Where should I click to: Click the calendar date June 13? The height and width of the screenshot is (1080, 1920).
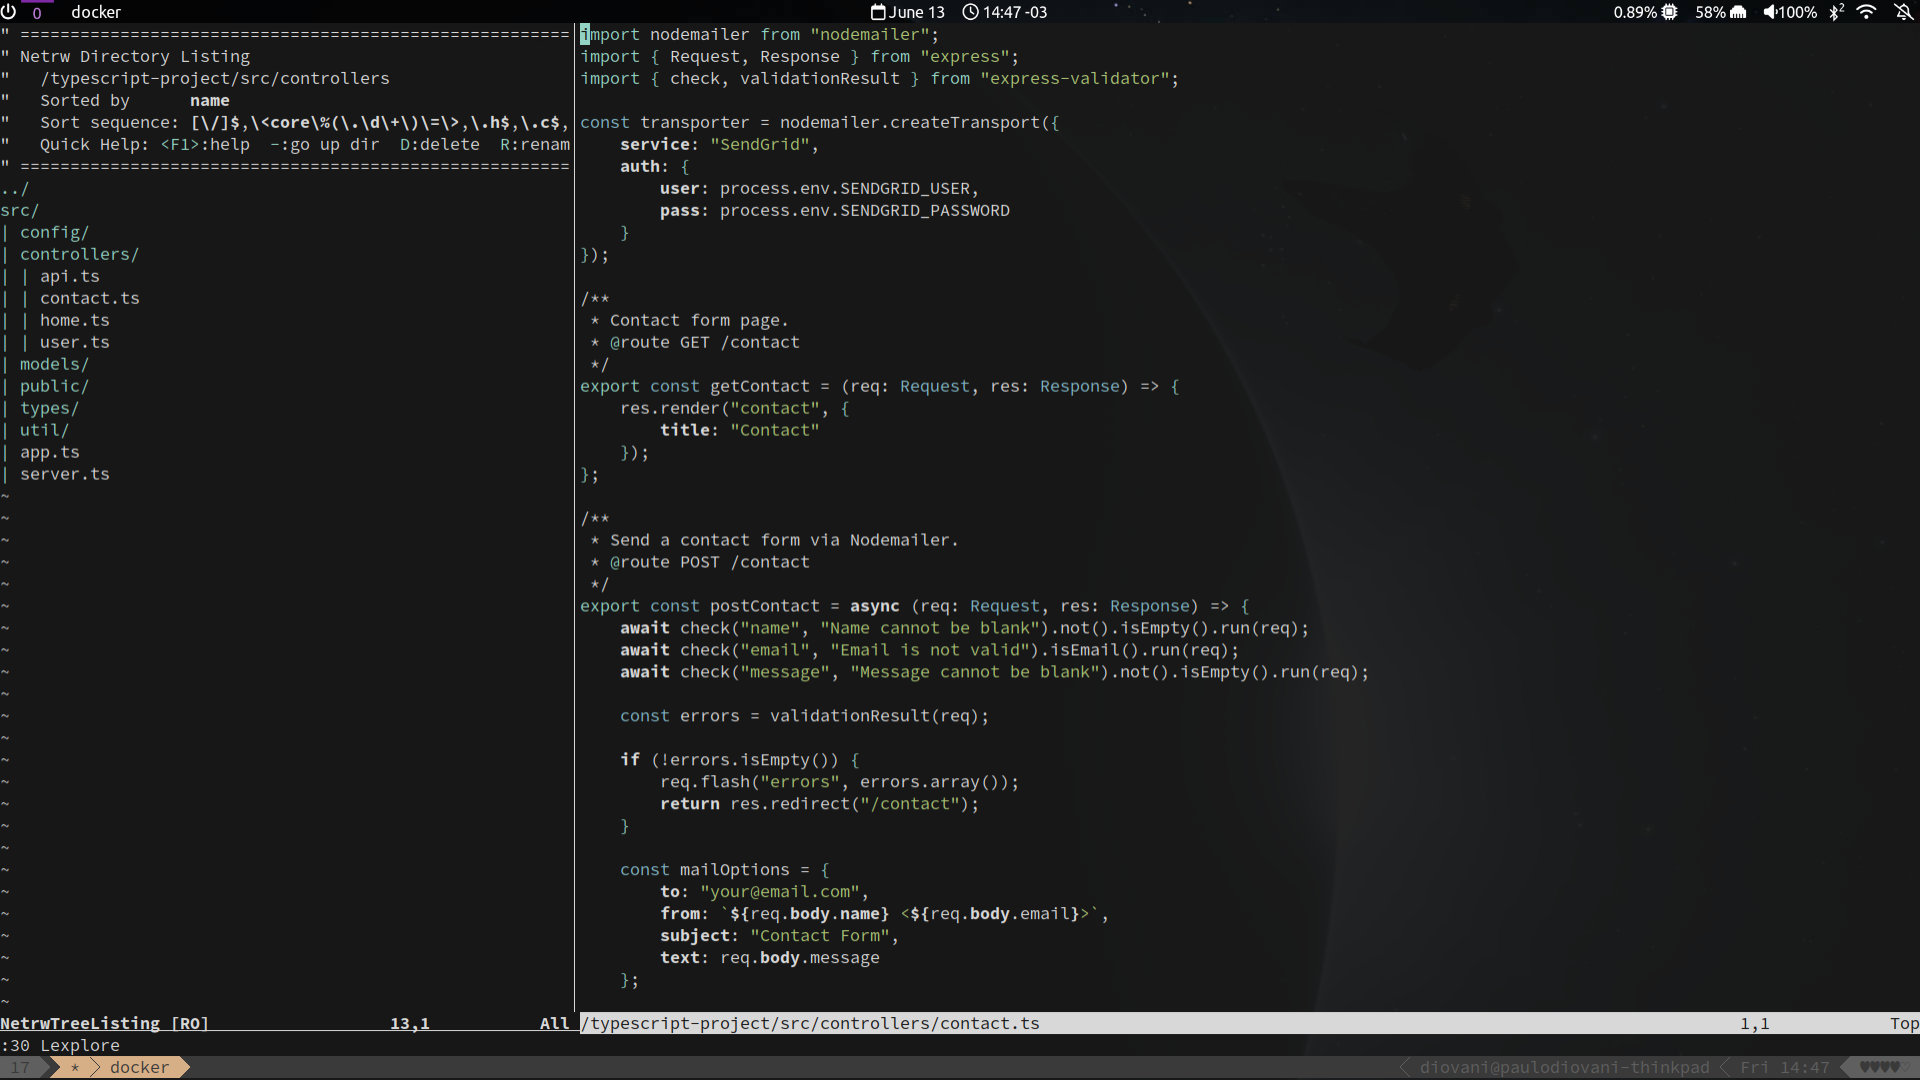907,12
